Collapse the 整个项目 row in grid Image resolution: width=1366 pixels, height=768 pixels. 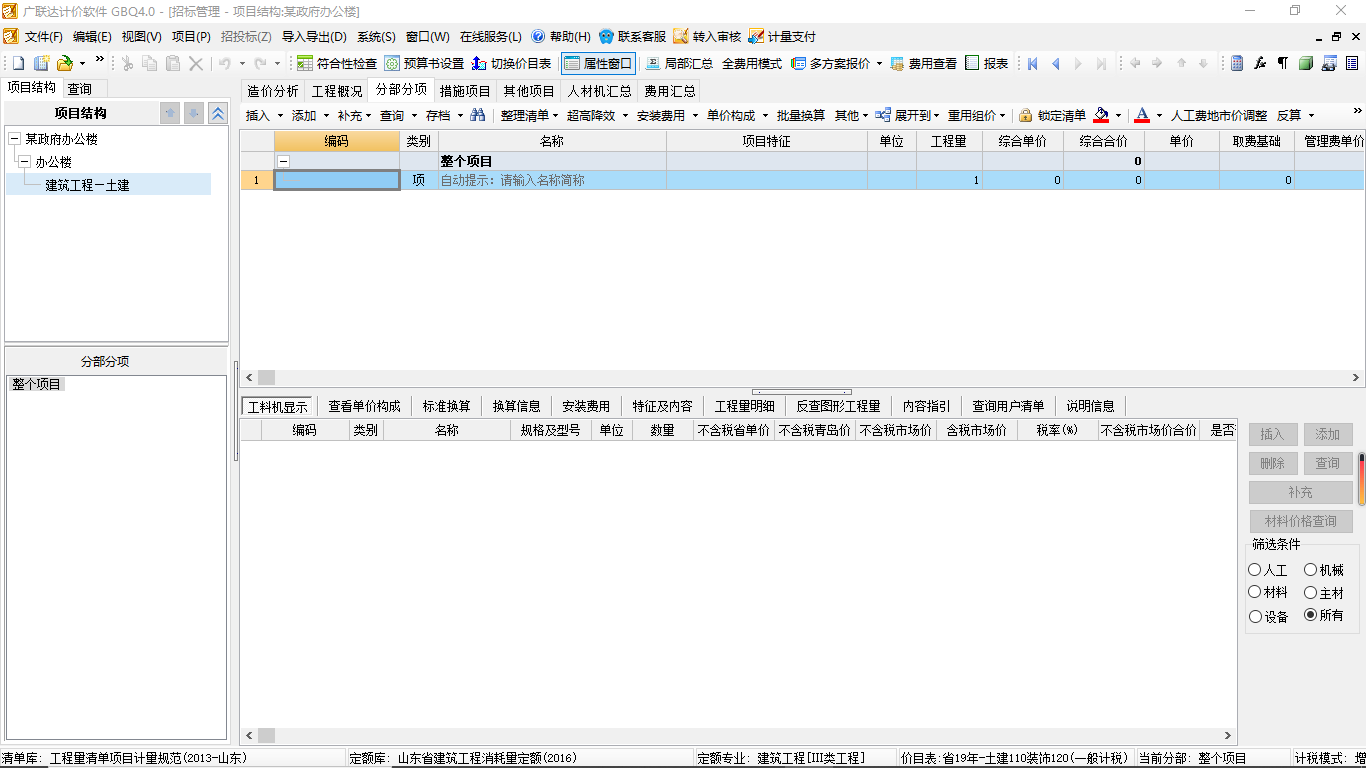(284, 161)
